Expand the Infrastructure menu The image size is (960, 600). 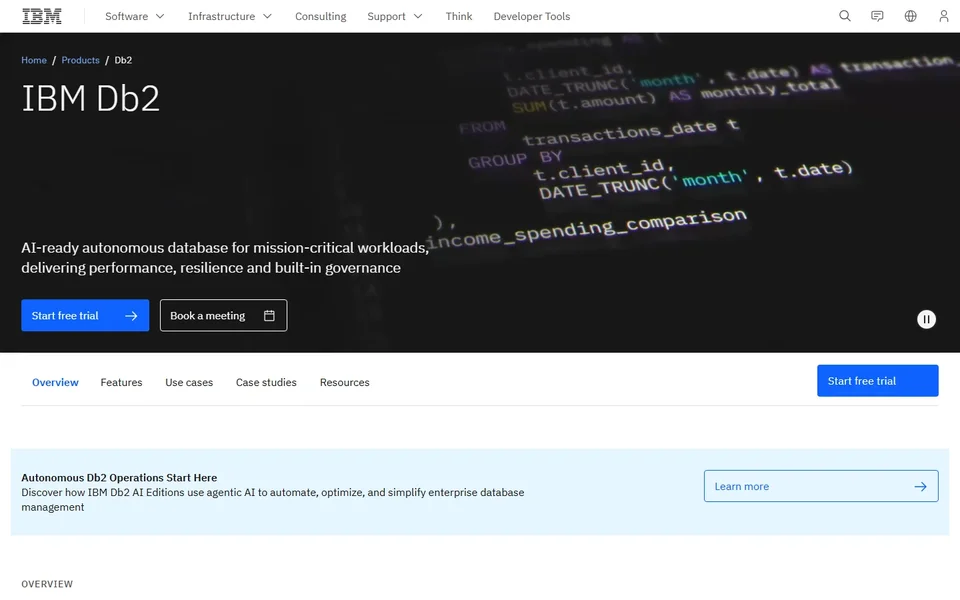click(x=230, y=17)
